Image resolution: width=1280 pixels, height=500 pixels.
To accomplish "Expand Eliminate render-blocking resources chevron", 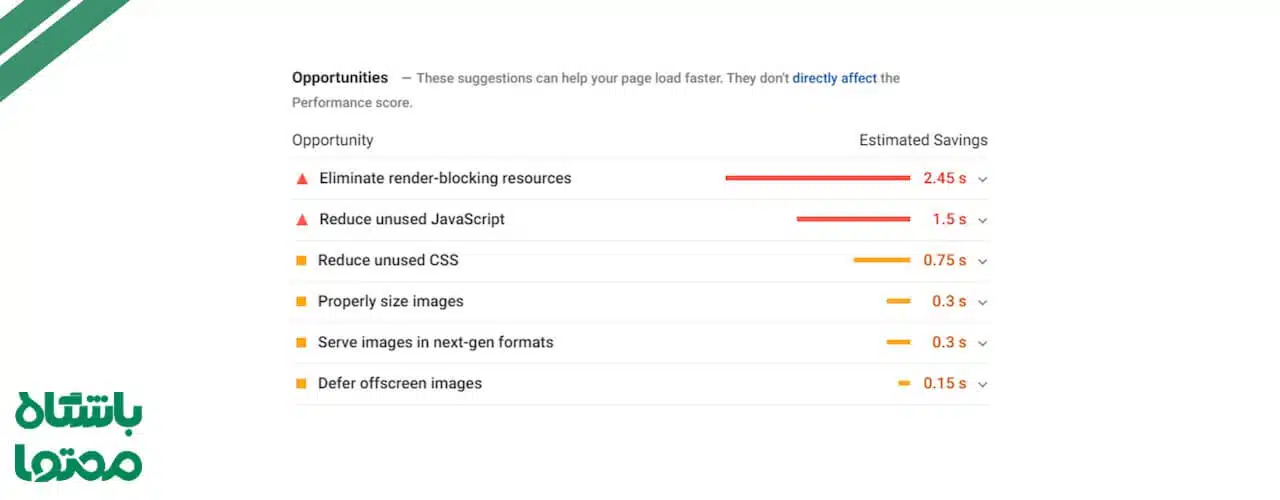I will [x=982, y=180].
